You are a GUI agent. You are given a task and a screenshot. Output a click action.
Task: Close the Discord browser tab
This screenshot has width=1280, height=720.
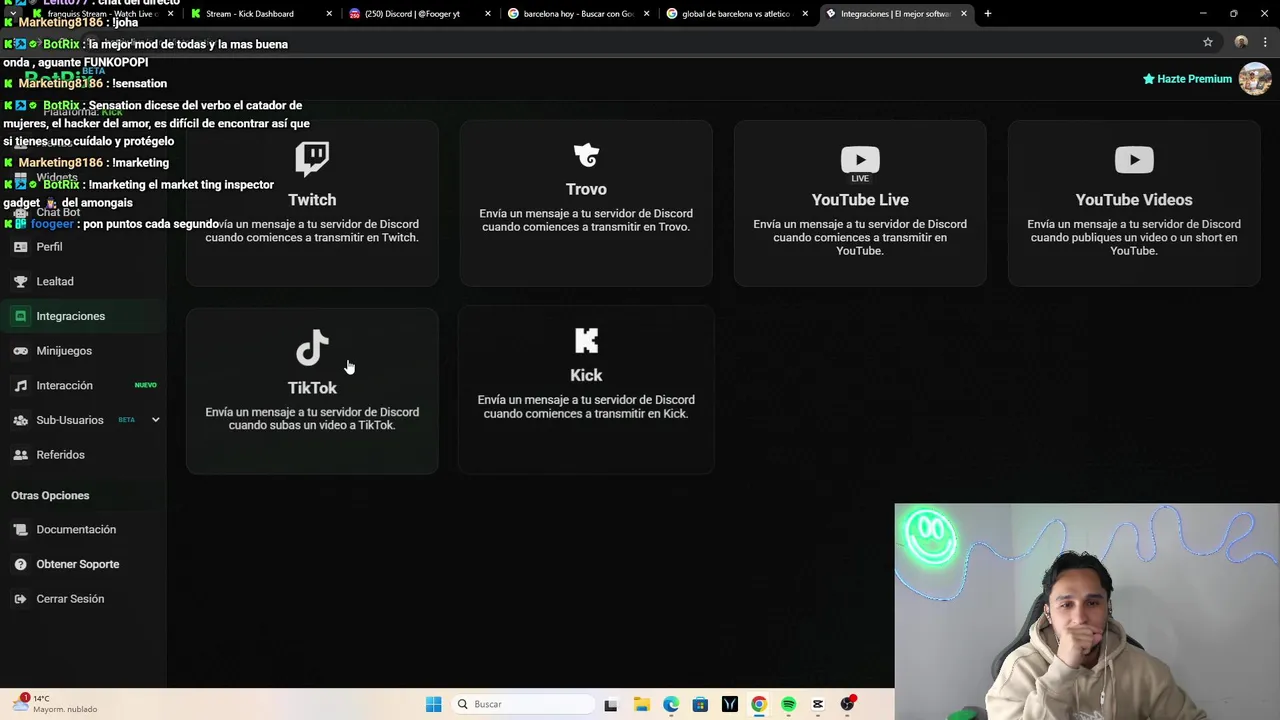click(488, 14)
